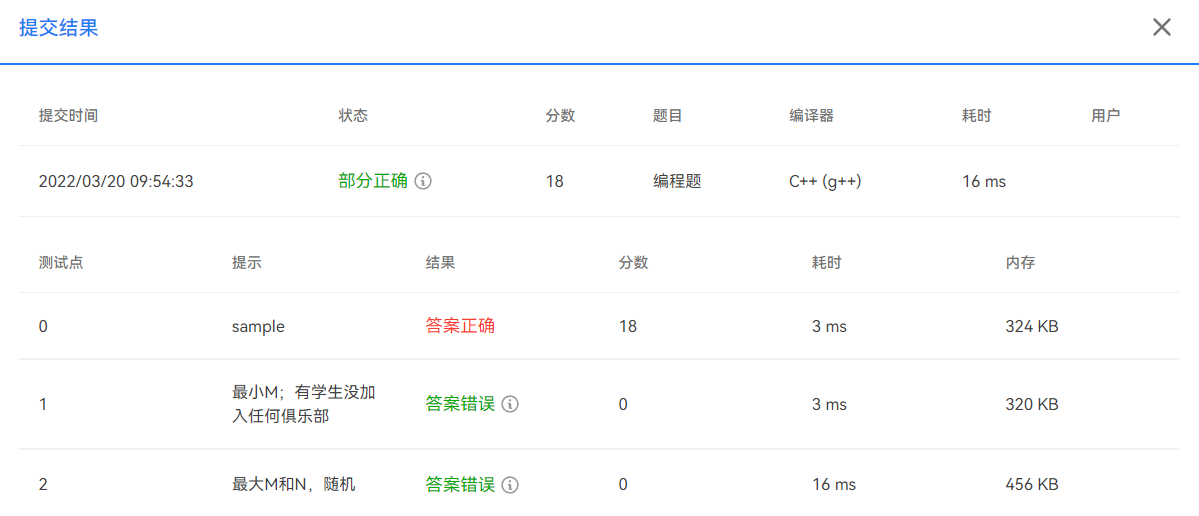Click the 结果 column header

pos(440,263)
